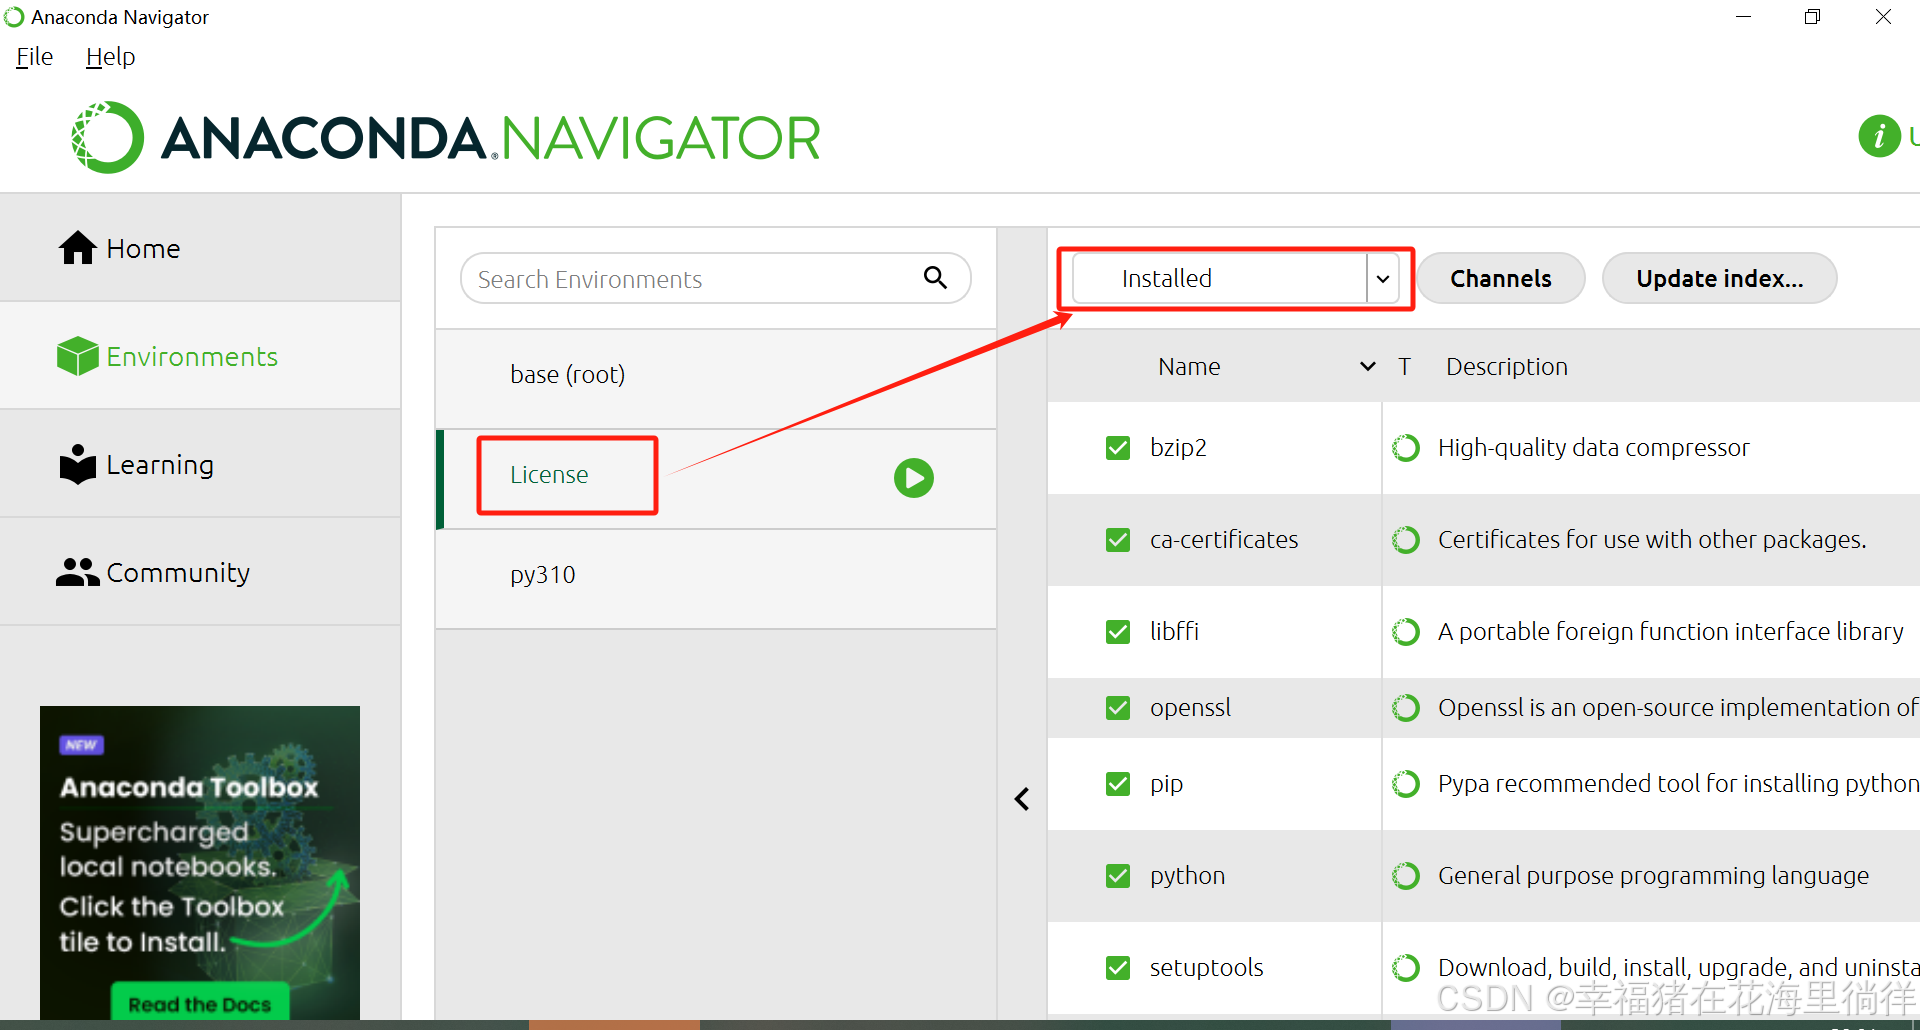This screenshot has height=1030, width=1920.
Task: Select the bzip2 package name
Action: coord(1178,448)
